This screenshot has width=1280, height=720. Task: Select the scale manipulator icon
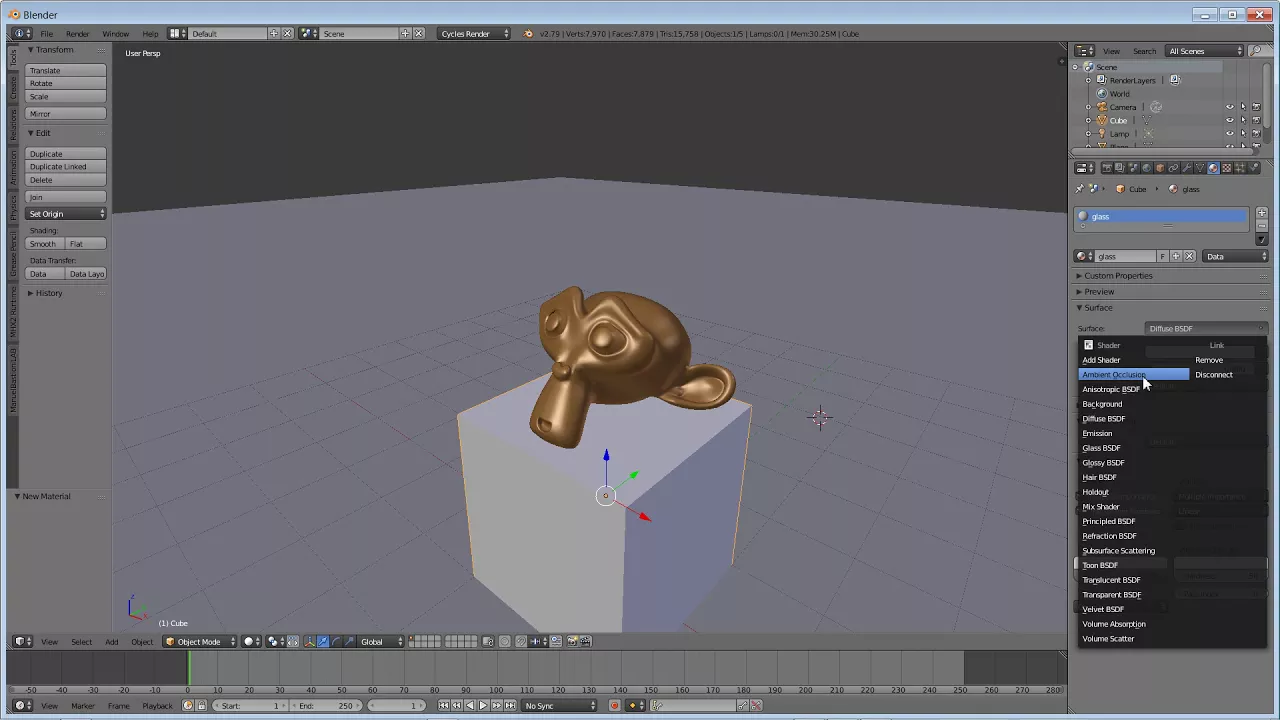[349, 641]
